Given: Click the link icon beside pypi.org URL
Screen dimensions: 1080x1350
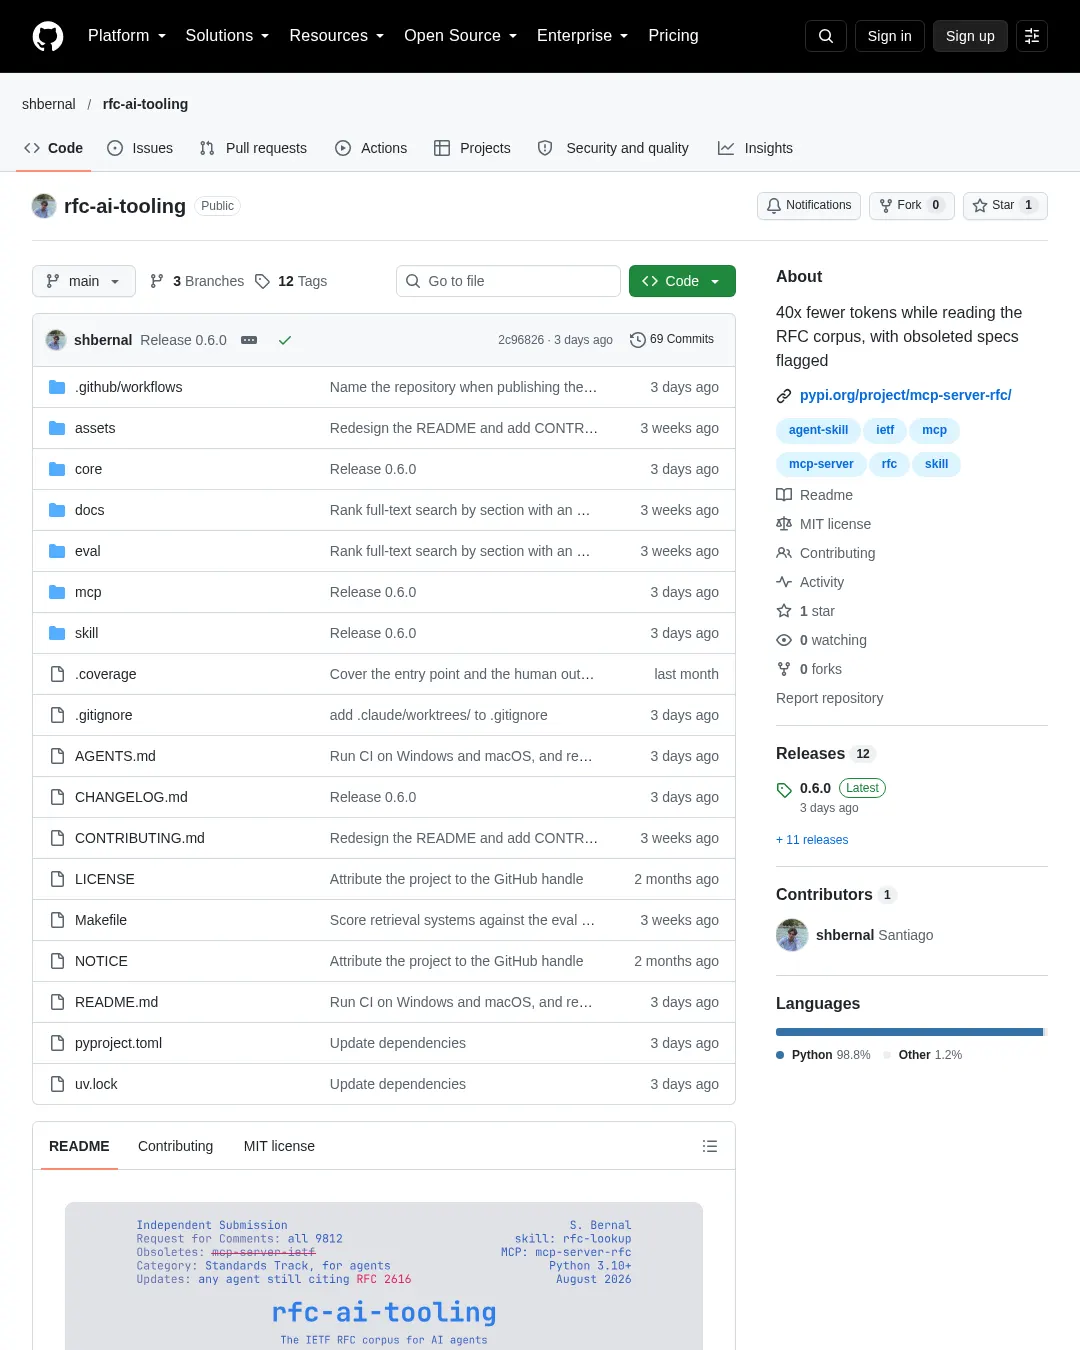Looking at the screenshot, I should 784,396.
